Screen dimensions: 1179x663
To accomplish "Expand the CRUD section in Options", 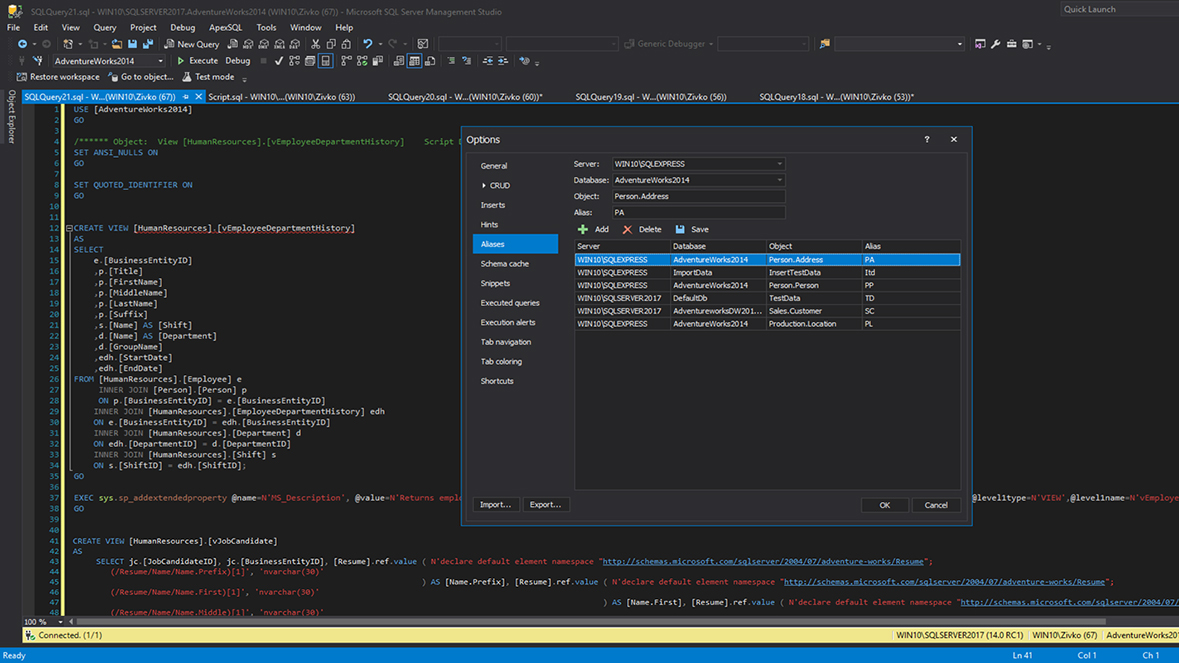I will point(484,186).
